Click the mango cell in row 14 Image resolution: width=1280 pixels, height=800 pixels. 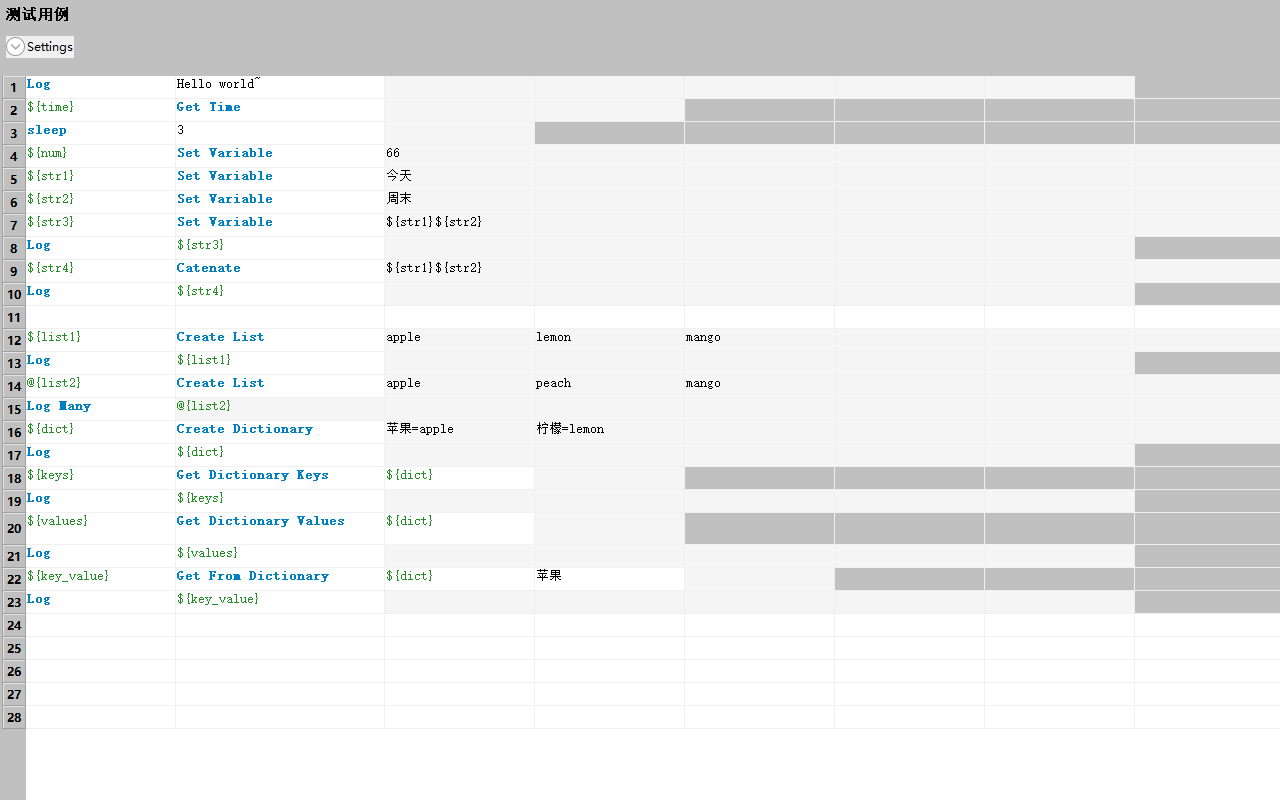coord(759,386)
